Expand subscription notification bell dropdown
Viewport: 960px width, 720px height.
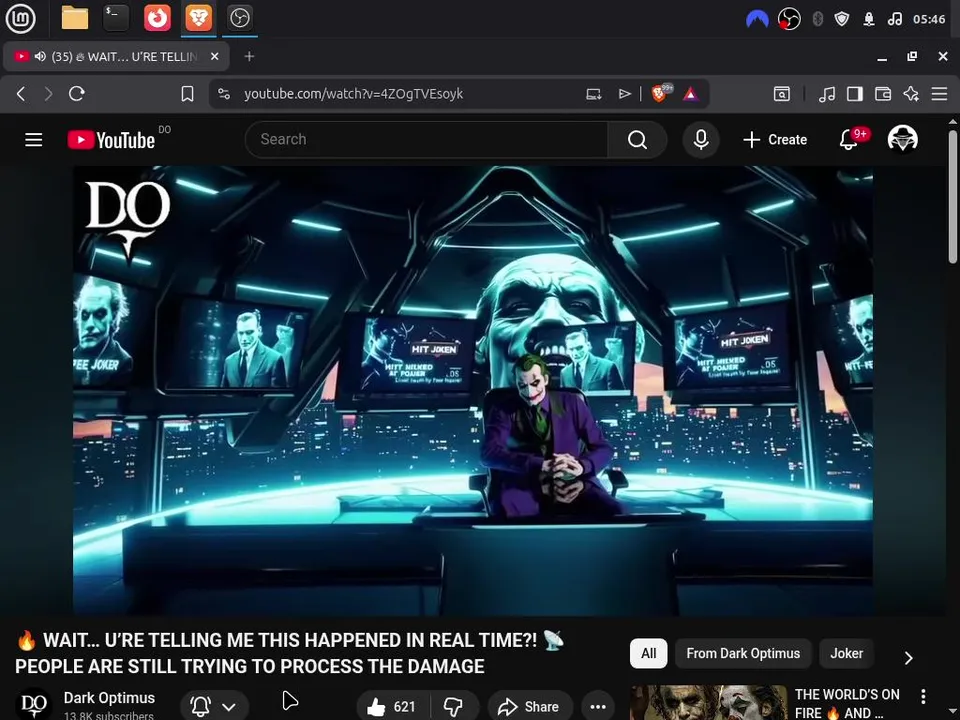[x=214, y=707]
